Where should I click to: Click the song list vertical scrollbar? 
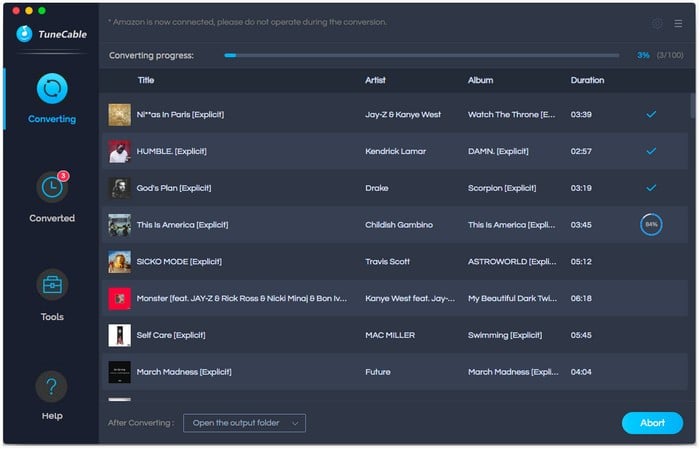(x=693, y=105)
